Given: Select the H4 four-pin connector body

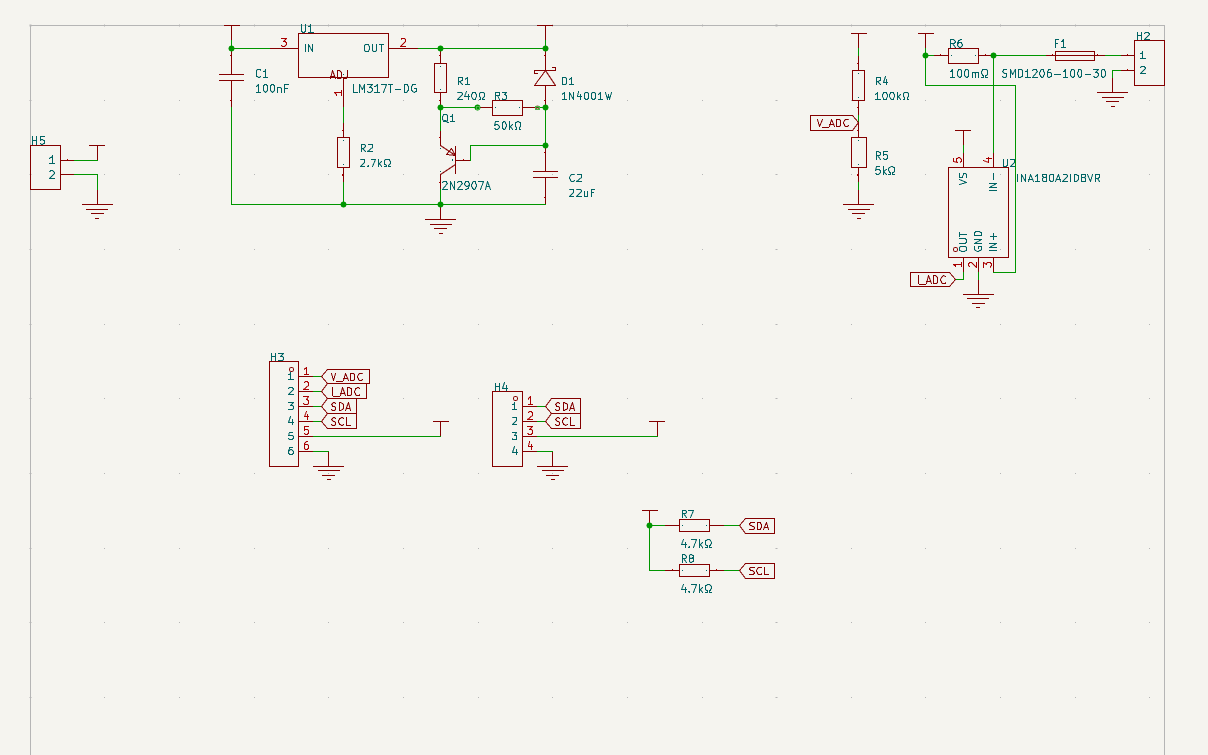Looking at the screenshot, I should [507, 429].
